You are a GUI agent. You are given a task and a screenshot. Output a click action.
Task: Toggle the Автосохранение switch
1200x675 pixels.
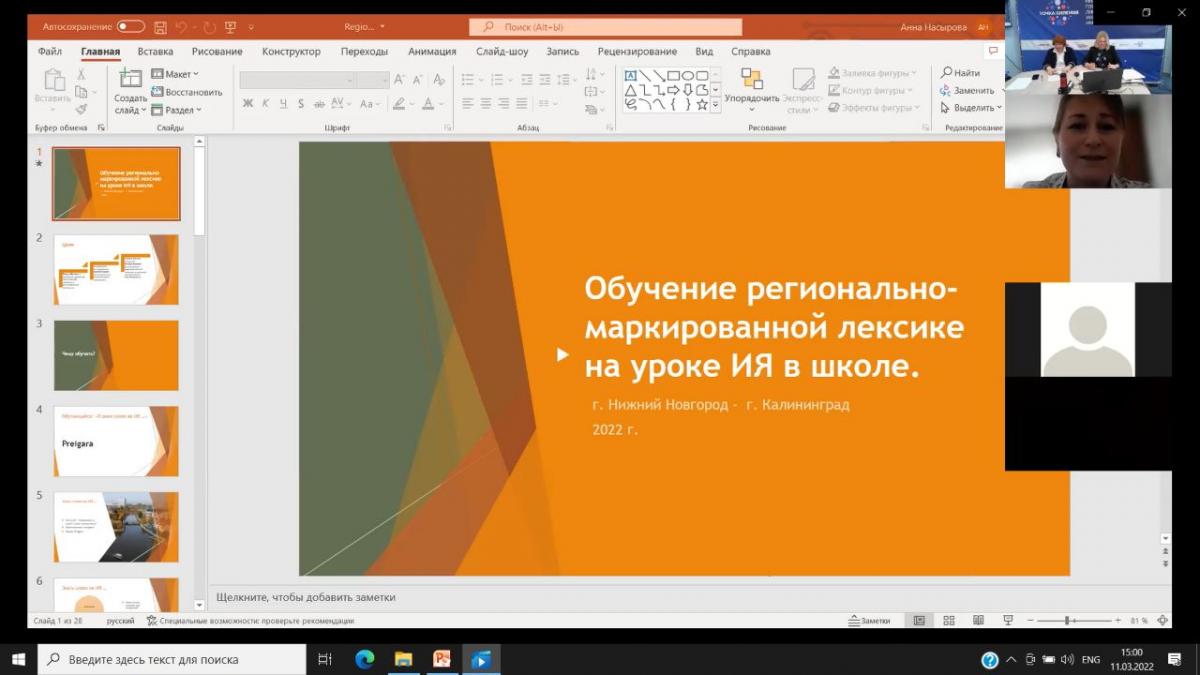click(130, 27)
